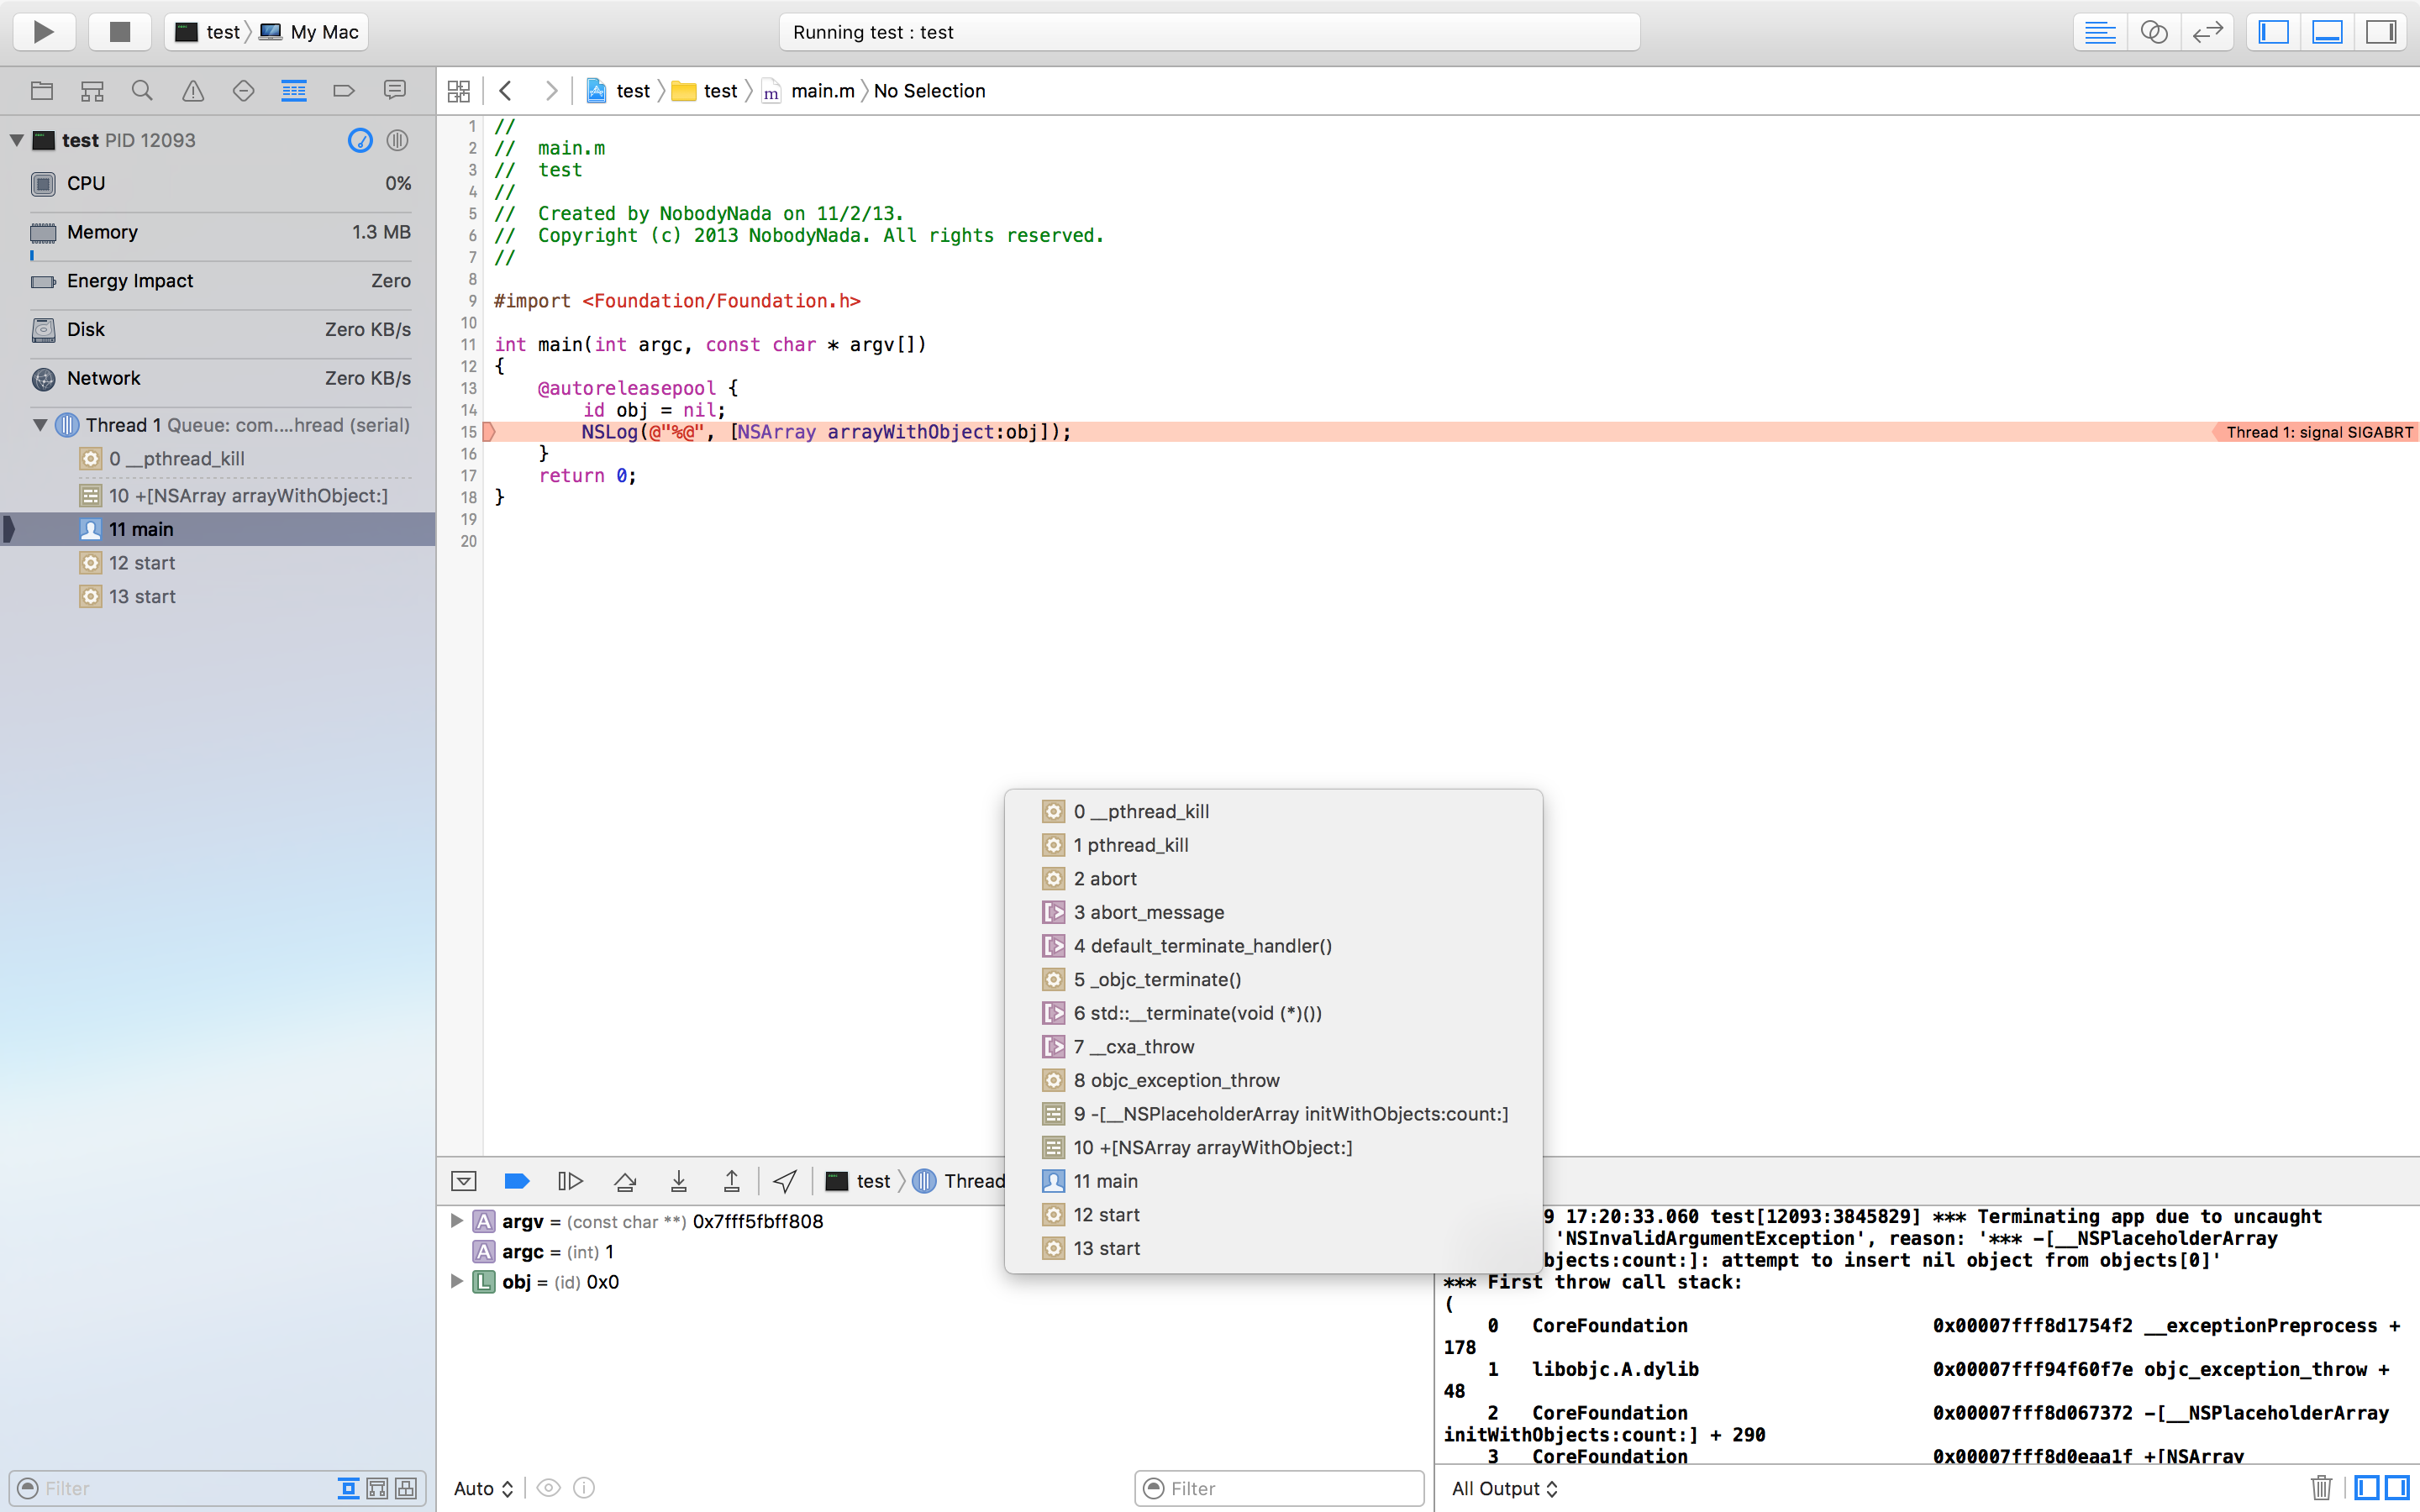Click the Simulate Location arrow icon
The height and width of the screenshot is (1512, 2420).
(x=785, y=1181)
